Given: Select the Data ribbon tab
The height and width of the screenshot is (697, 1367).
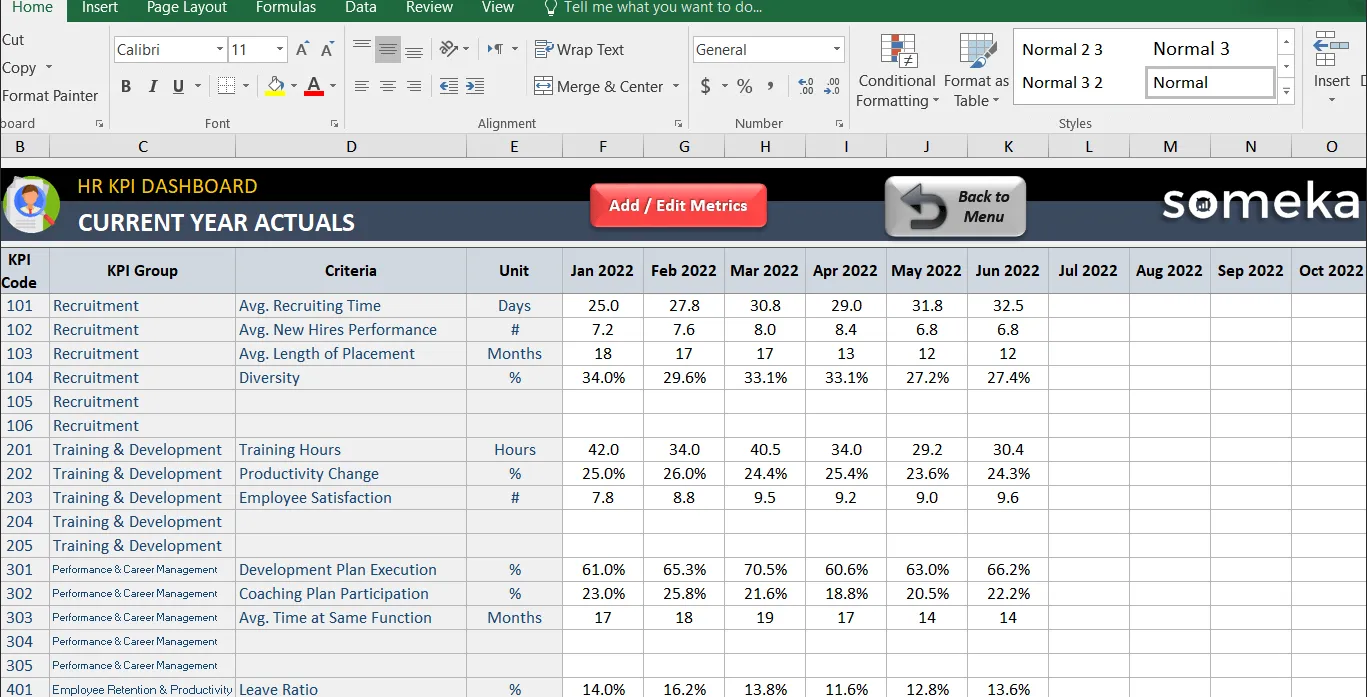Looking at the screenshot, I should tap(361, 8).
